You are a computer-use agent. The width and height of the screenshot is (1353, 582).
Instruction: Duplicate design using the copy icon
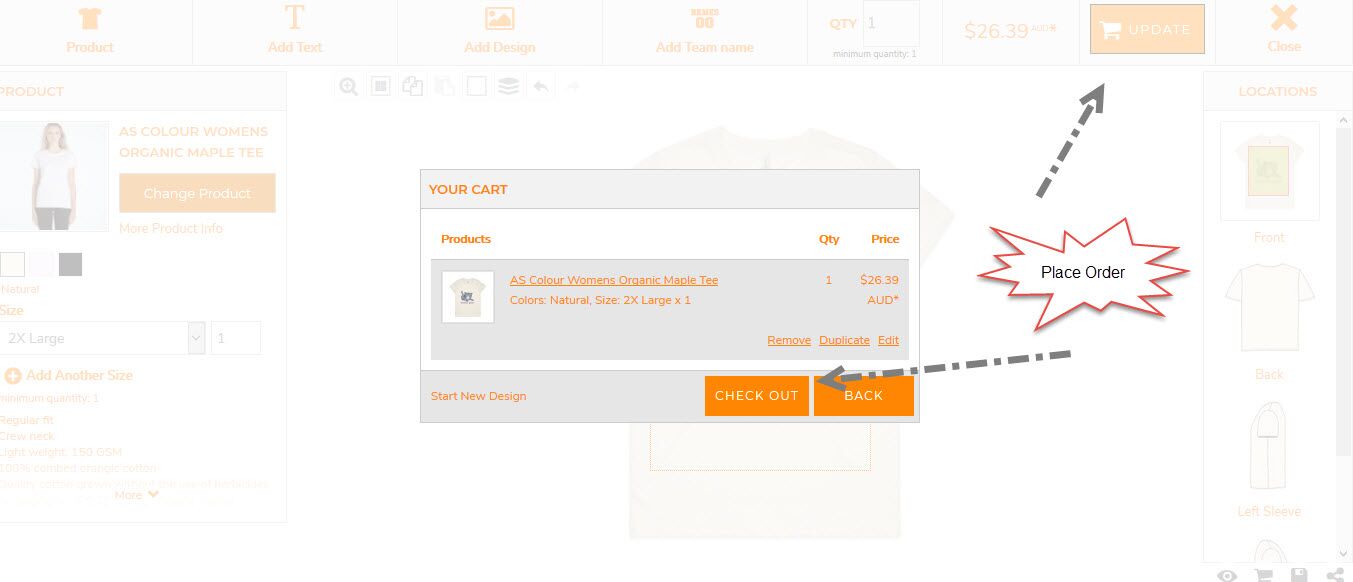click(x=412, y=86)
